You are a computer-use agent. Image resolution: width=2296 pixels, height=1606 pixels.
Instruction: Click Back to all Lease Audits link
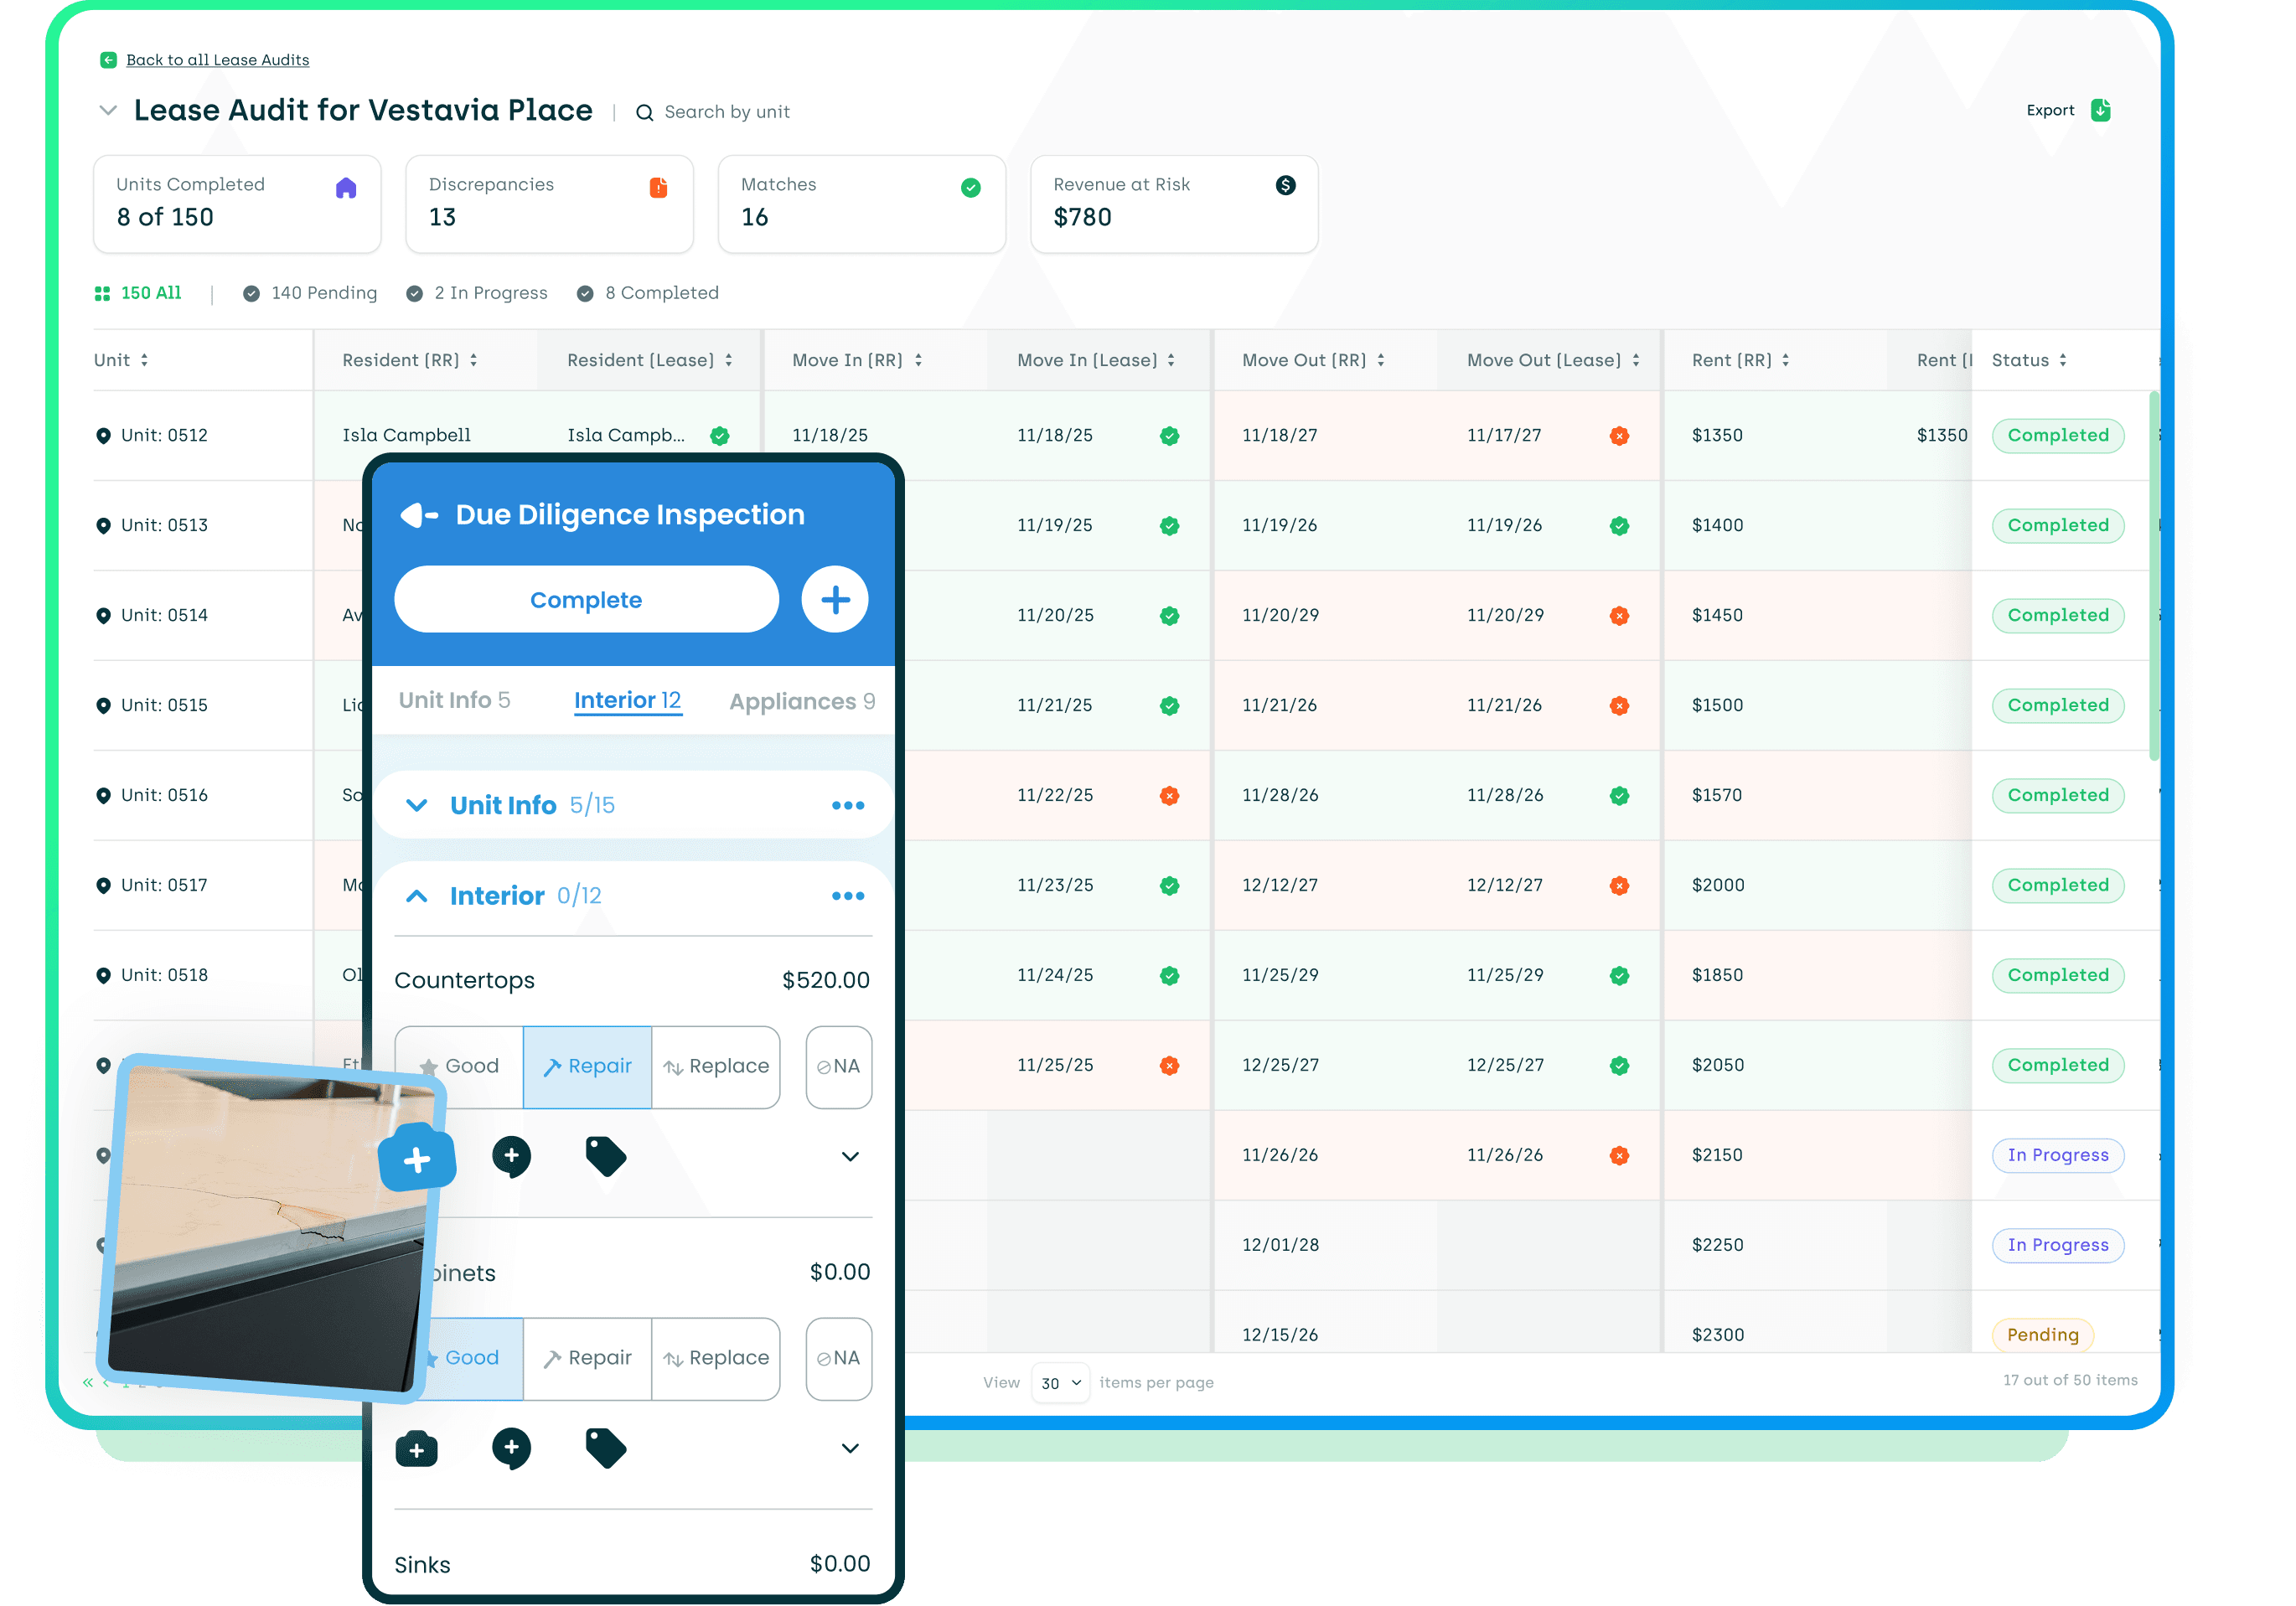pos(217,60)
